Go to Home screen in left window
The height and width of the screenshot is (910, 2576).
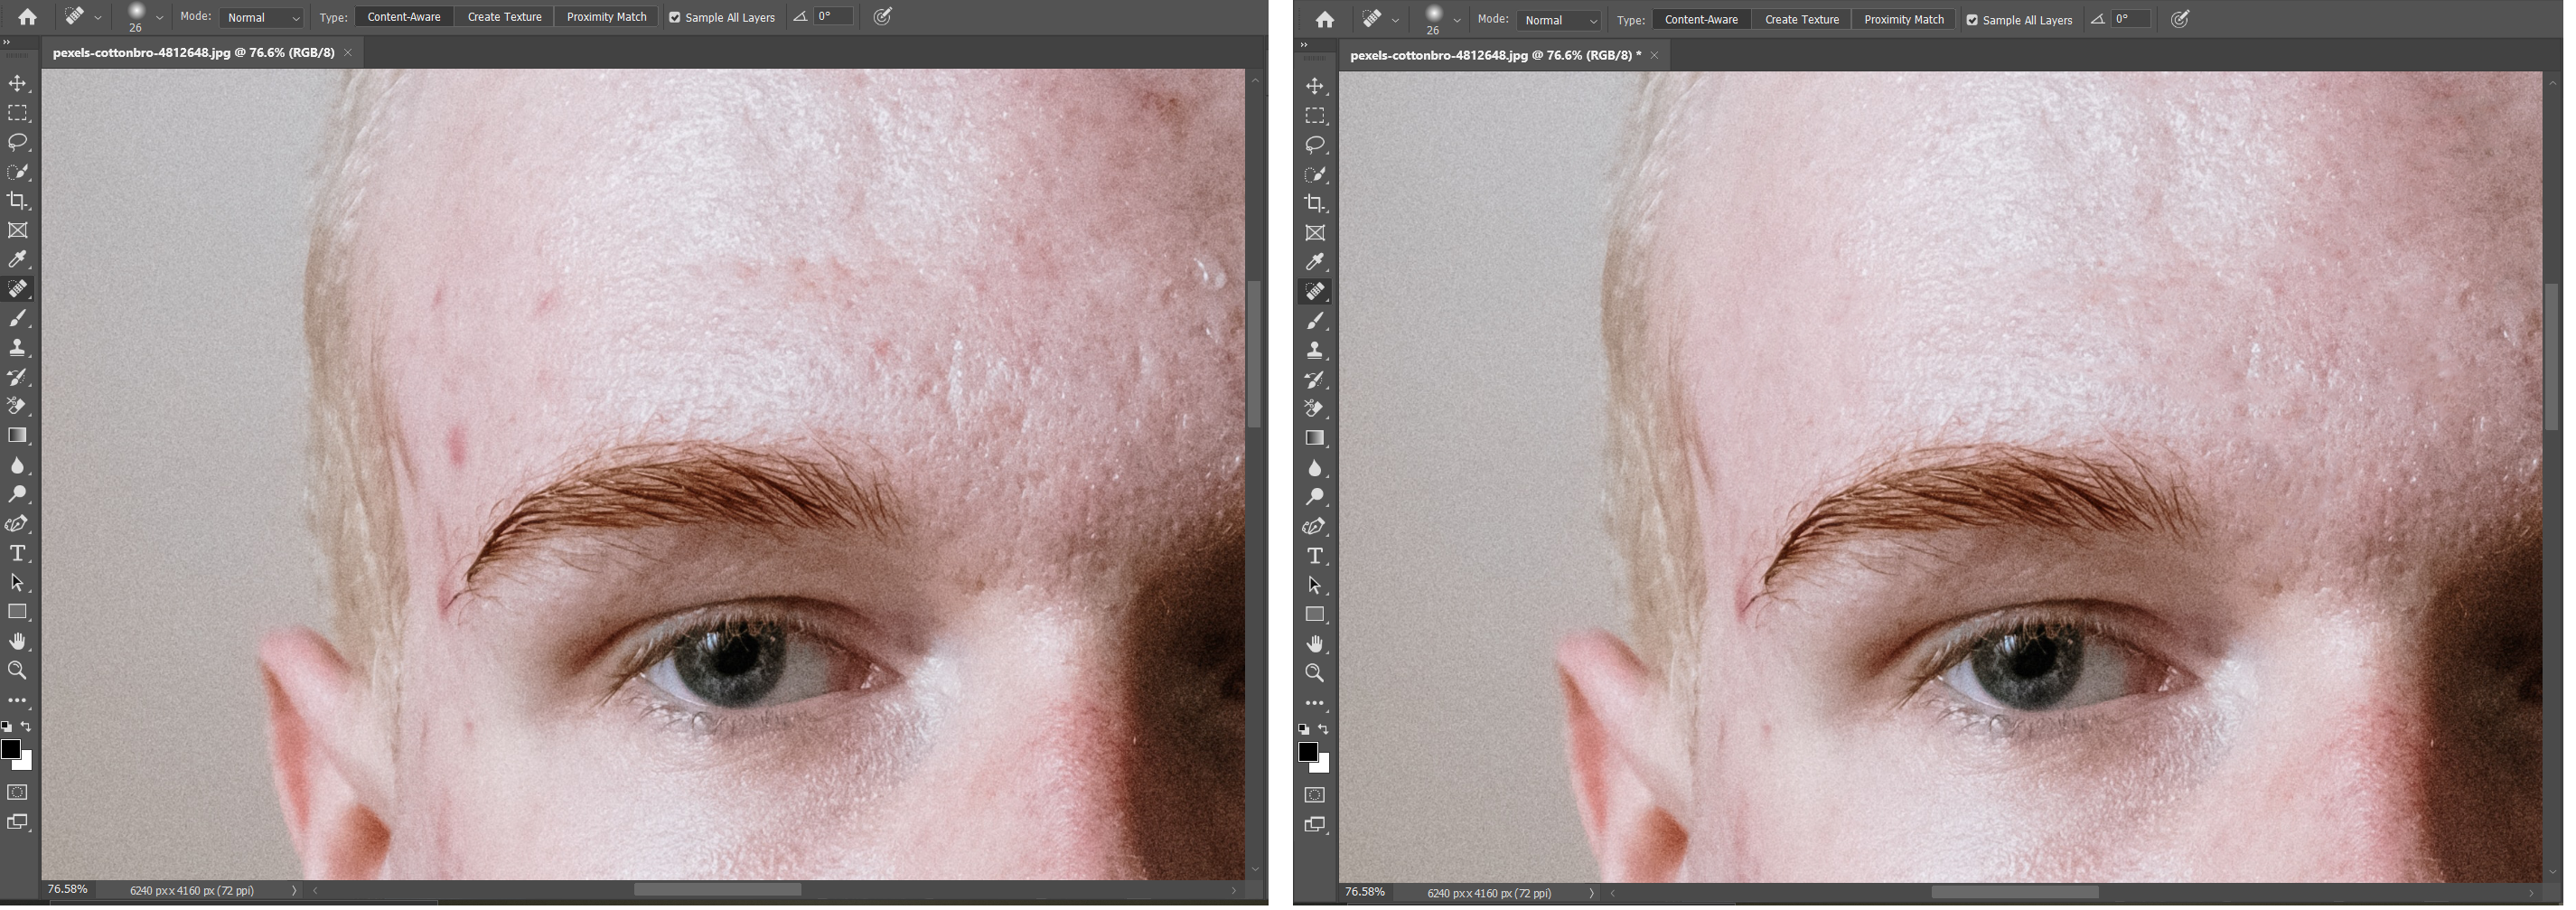point(27,17)
